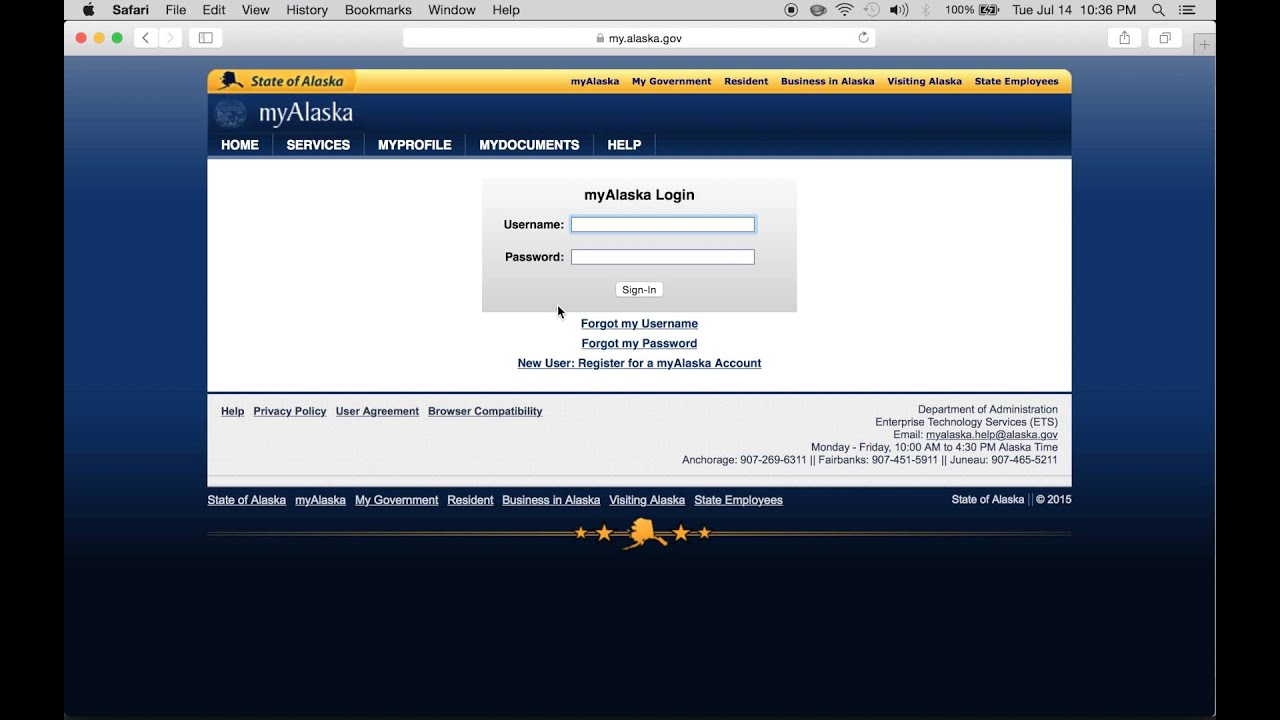1280x720 pixels.
Task: Click the my.alaska.gov address bar
Action: [639, 38]
